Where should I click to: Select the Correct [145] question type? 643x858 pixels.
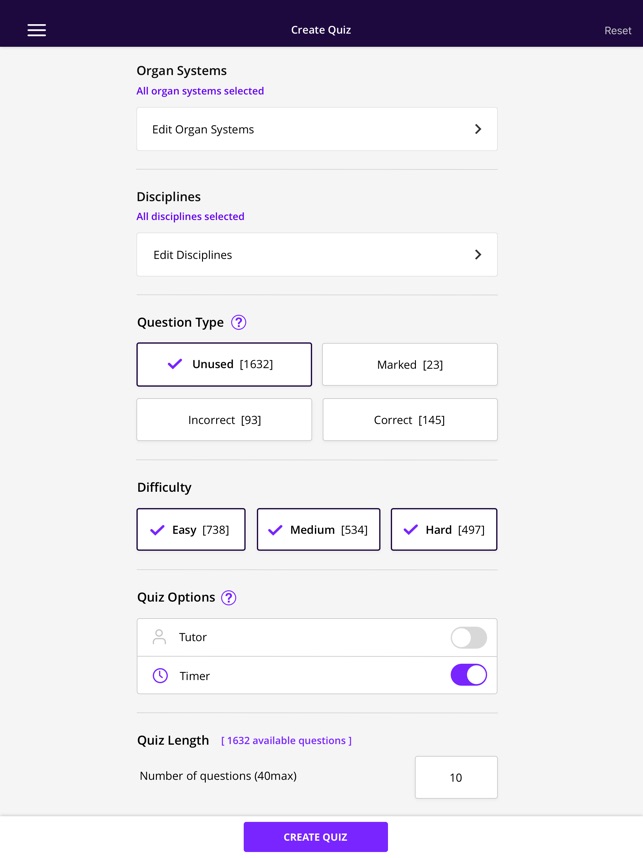409,419
